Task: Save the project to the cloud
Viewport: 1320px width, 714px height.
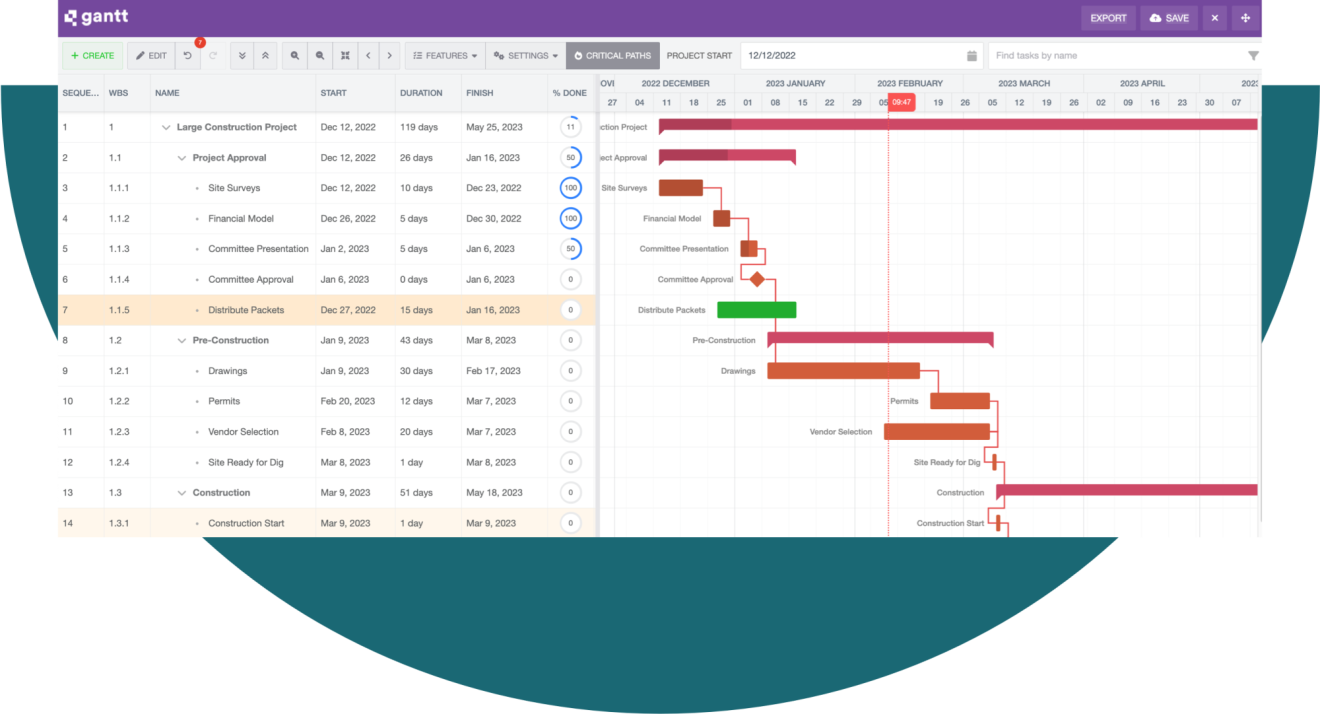Action: 1168,17
